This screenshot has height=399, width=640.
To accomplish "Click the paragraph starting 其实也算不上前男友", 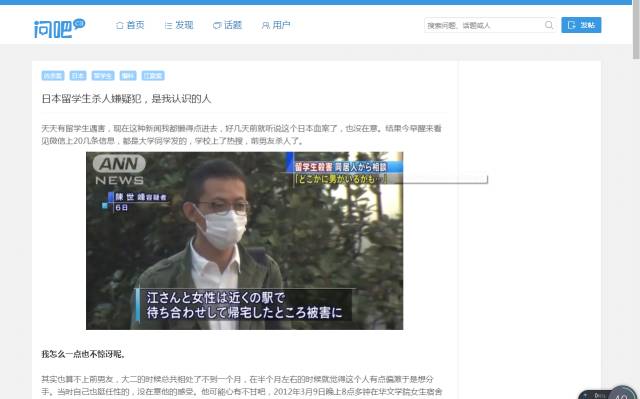I will coord(241,386).
